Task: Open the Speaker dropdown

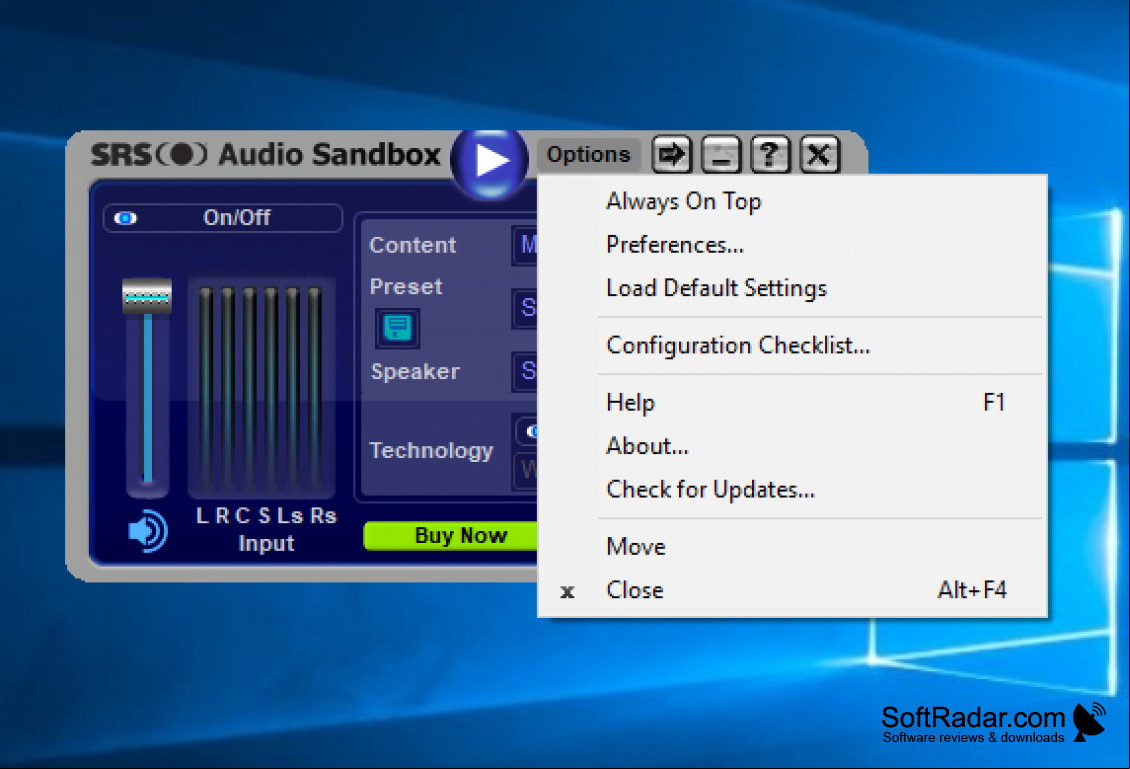Action: 525,371
